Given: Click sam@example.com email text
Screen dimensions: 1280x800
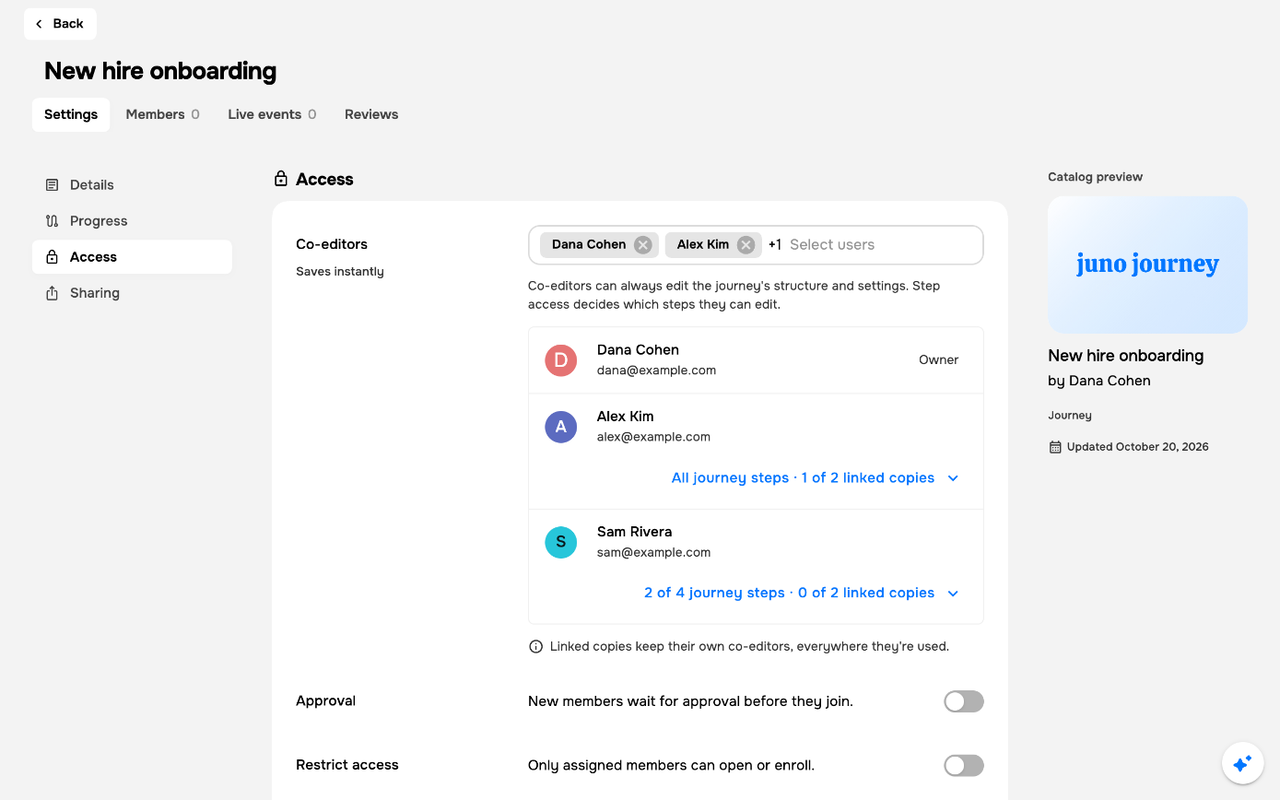Looking at the screenshot, I should coord(654,552).
